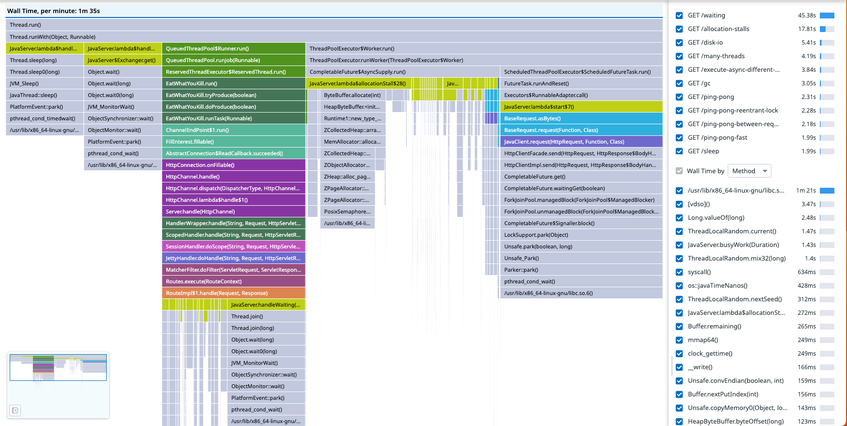Open the Wall Time by Method dropdown
The width and height of the screenshot is (847, 426).
point(749,171)
